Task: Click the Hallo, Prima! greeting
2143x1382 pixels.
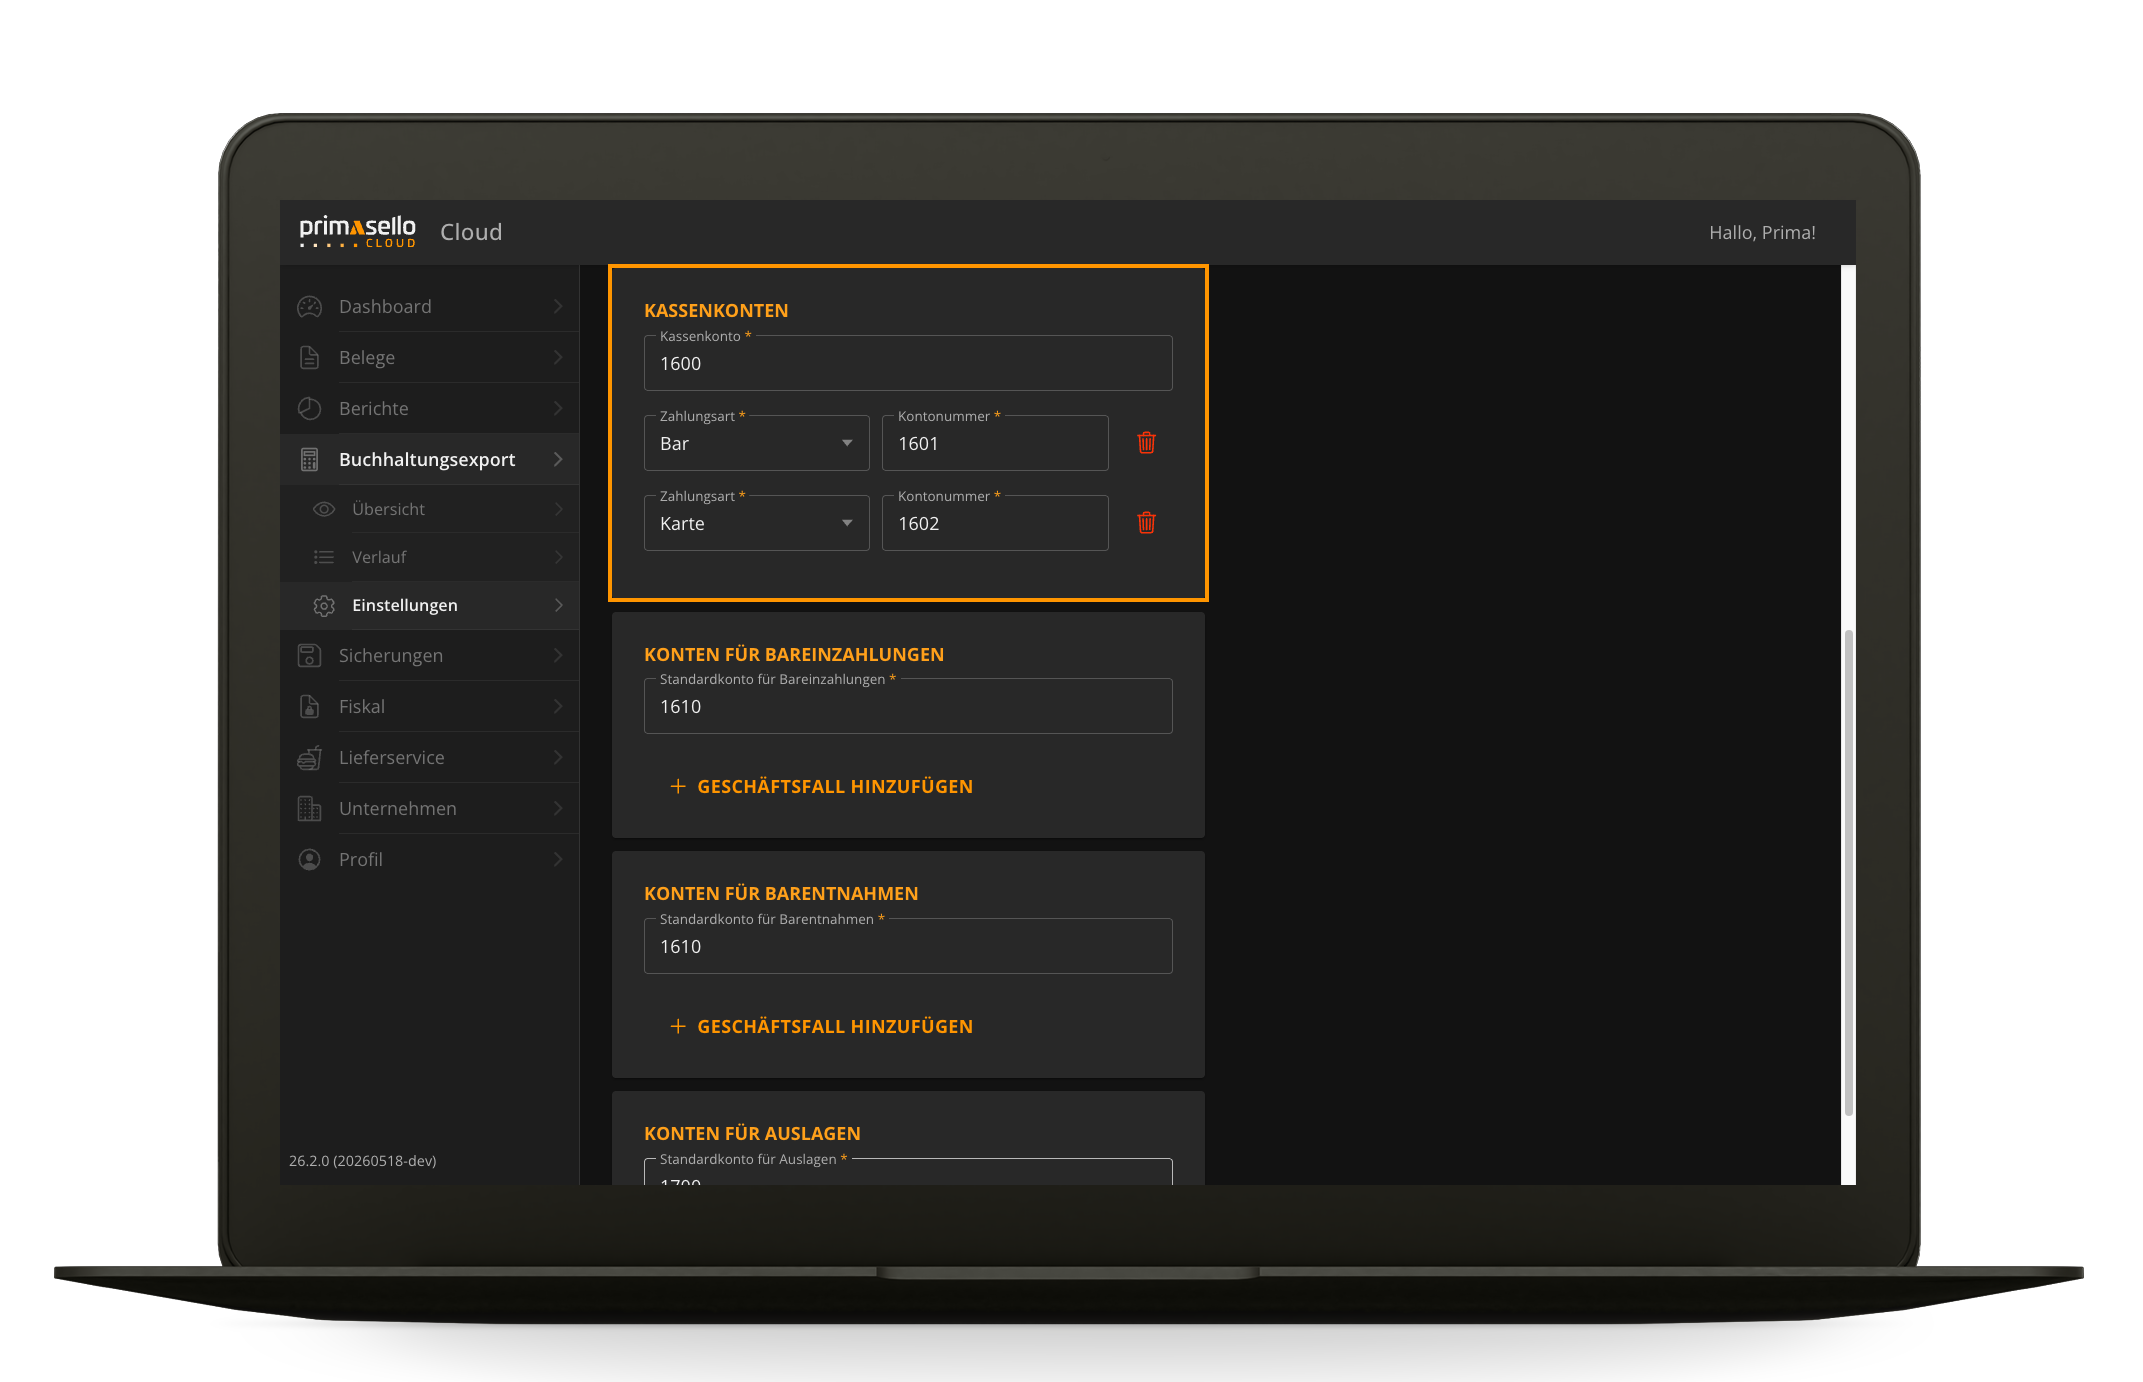Action: click(1762, 233)
